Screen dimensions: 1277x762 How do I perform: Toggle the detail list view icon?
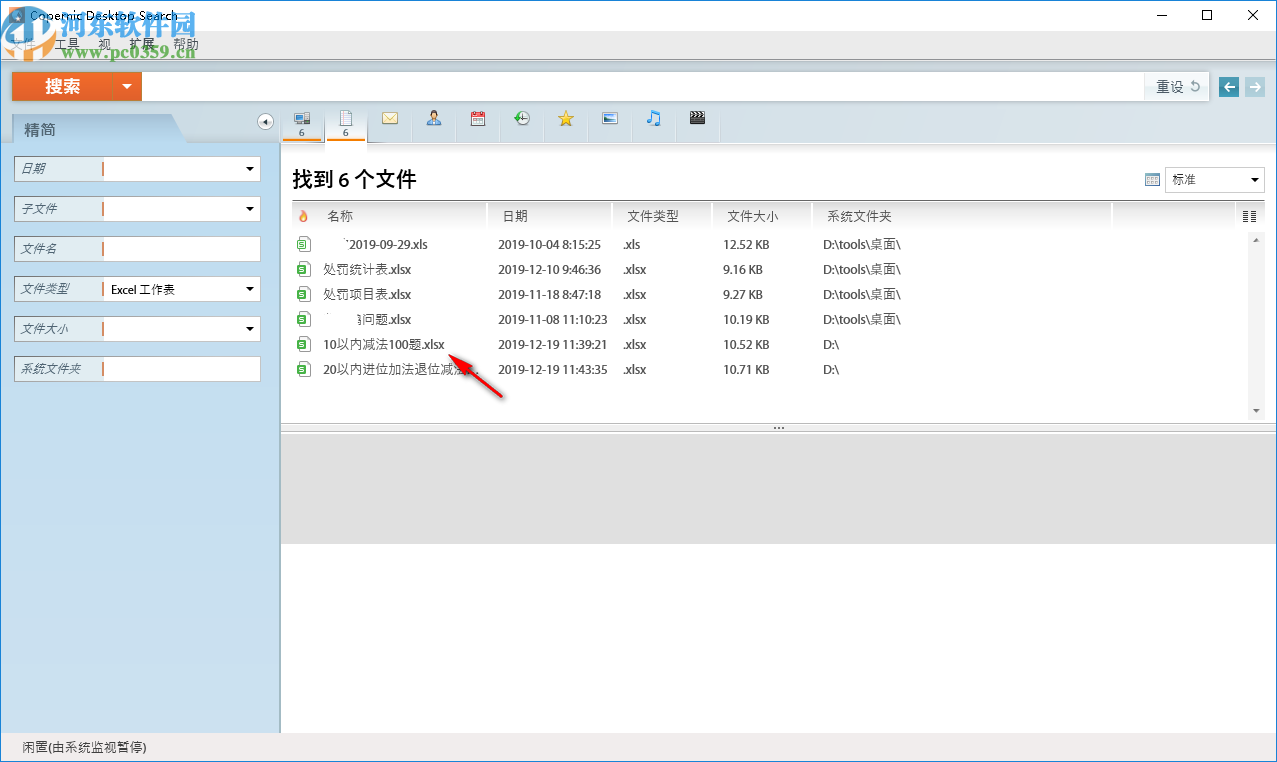[x=1248, y=215]
